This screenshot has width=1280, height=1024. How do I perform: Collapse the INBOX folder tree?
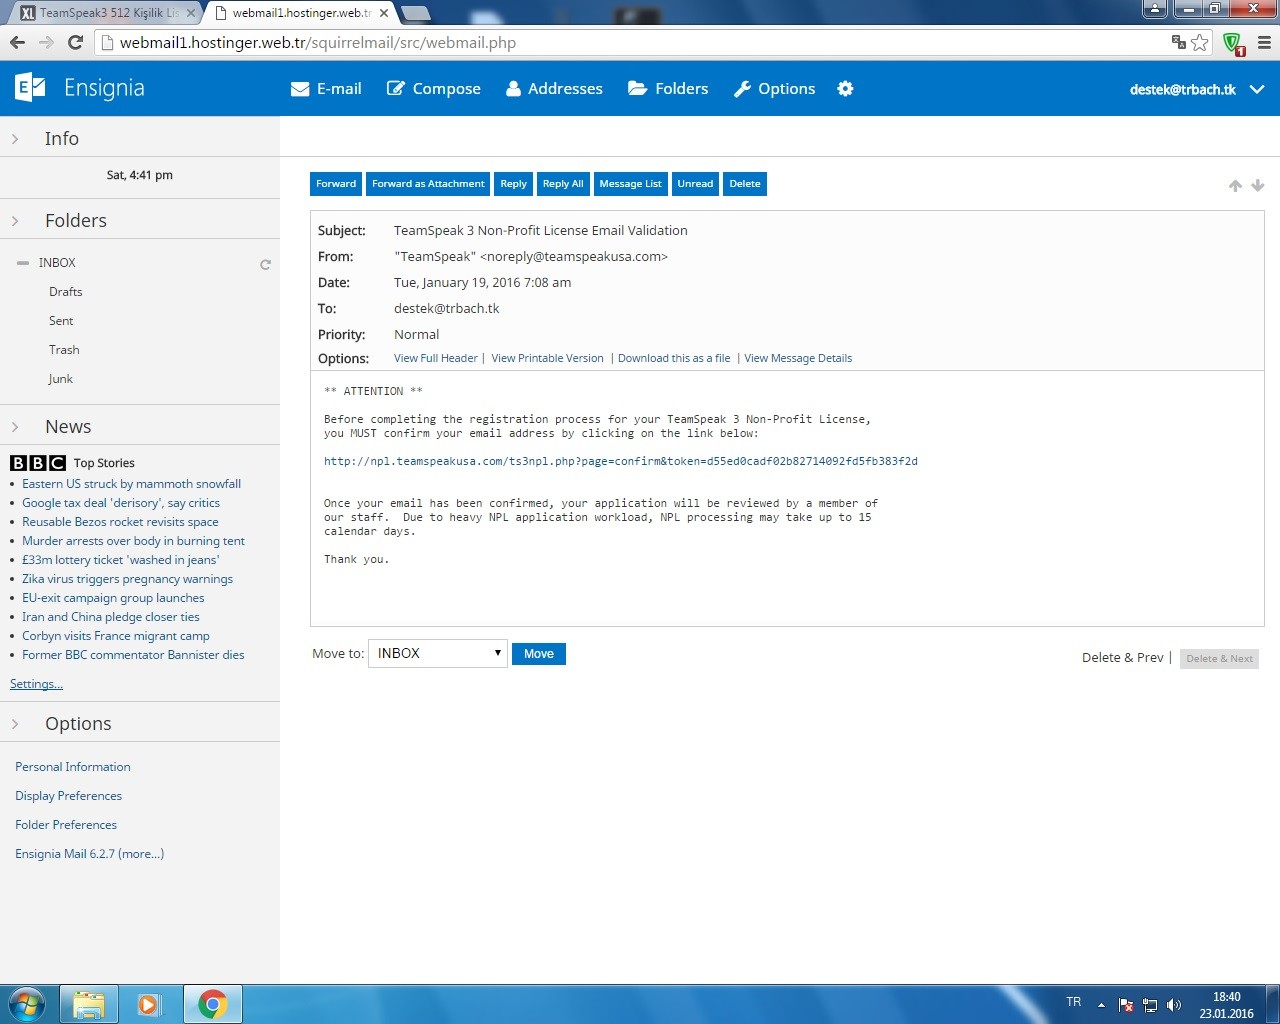pos(22,263)
